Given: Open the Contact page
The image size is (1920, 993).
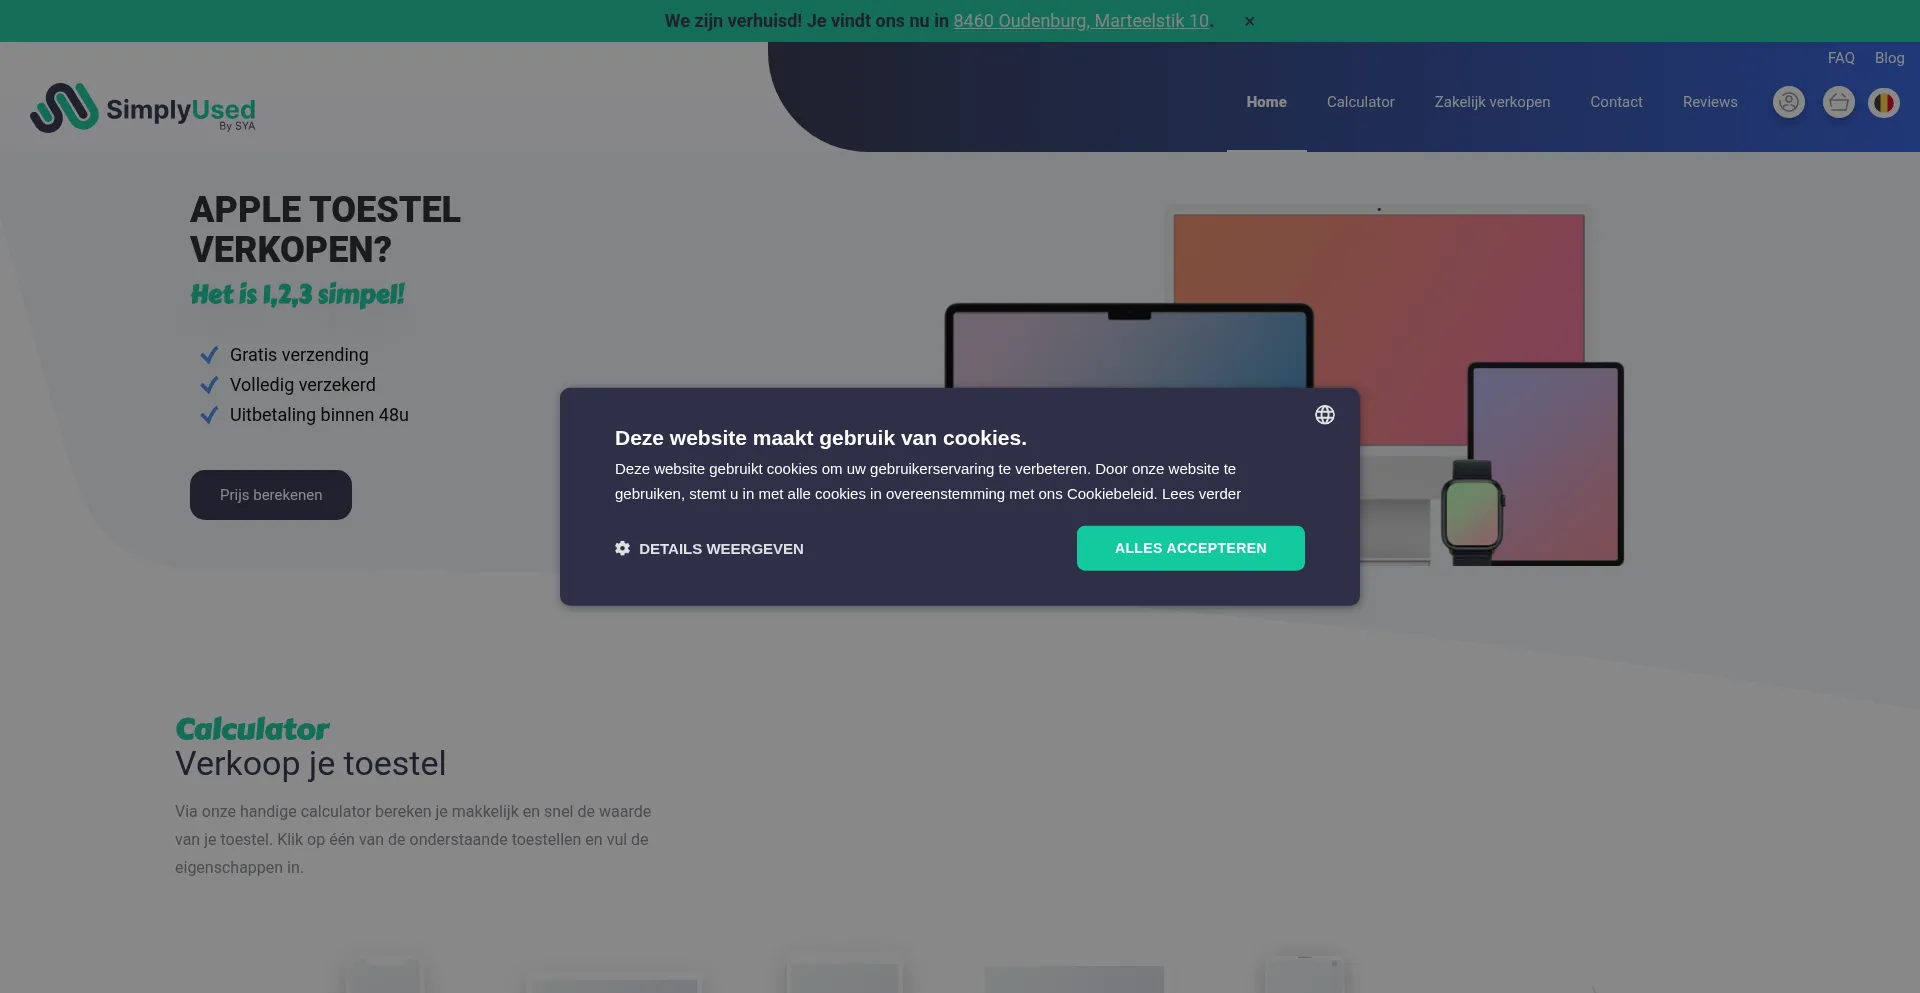Looking at the screenshot, I should click(1616, 102).
